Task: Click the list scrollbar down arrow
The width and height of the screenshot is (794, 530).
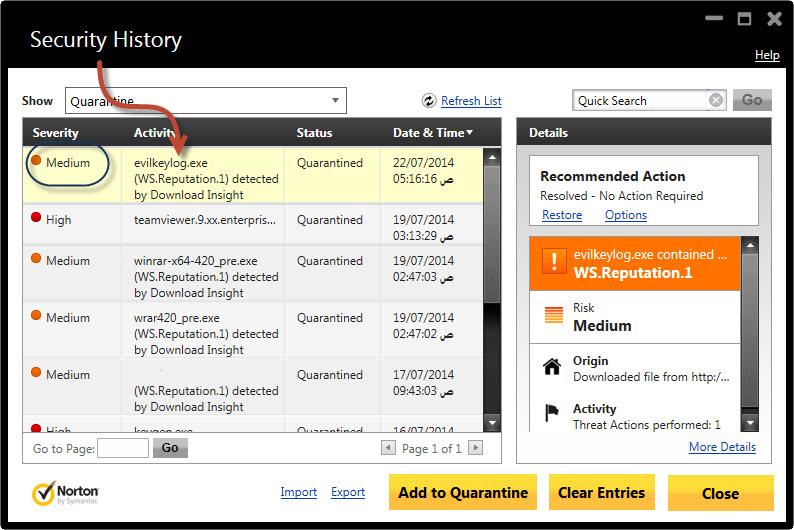Action: click(x=492, y=423)
